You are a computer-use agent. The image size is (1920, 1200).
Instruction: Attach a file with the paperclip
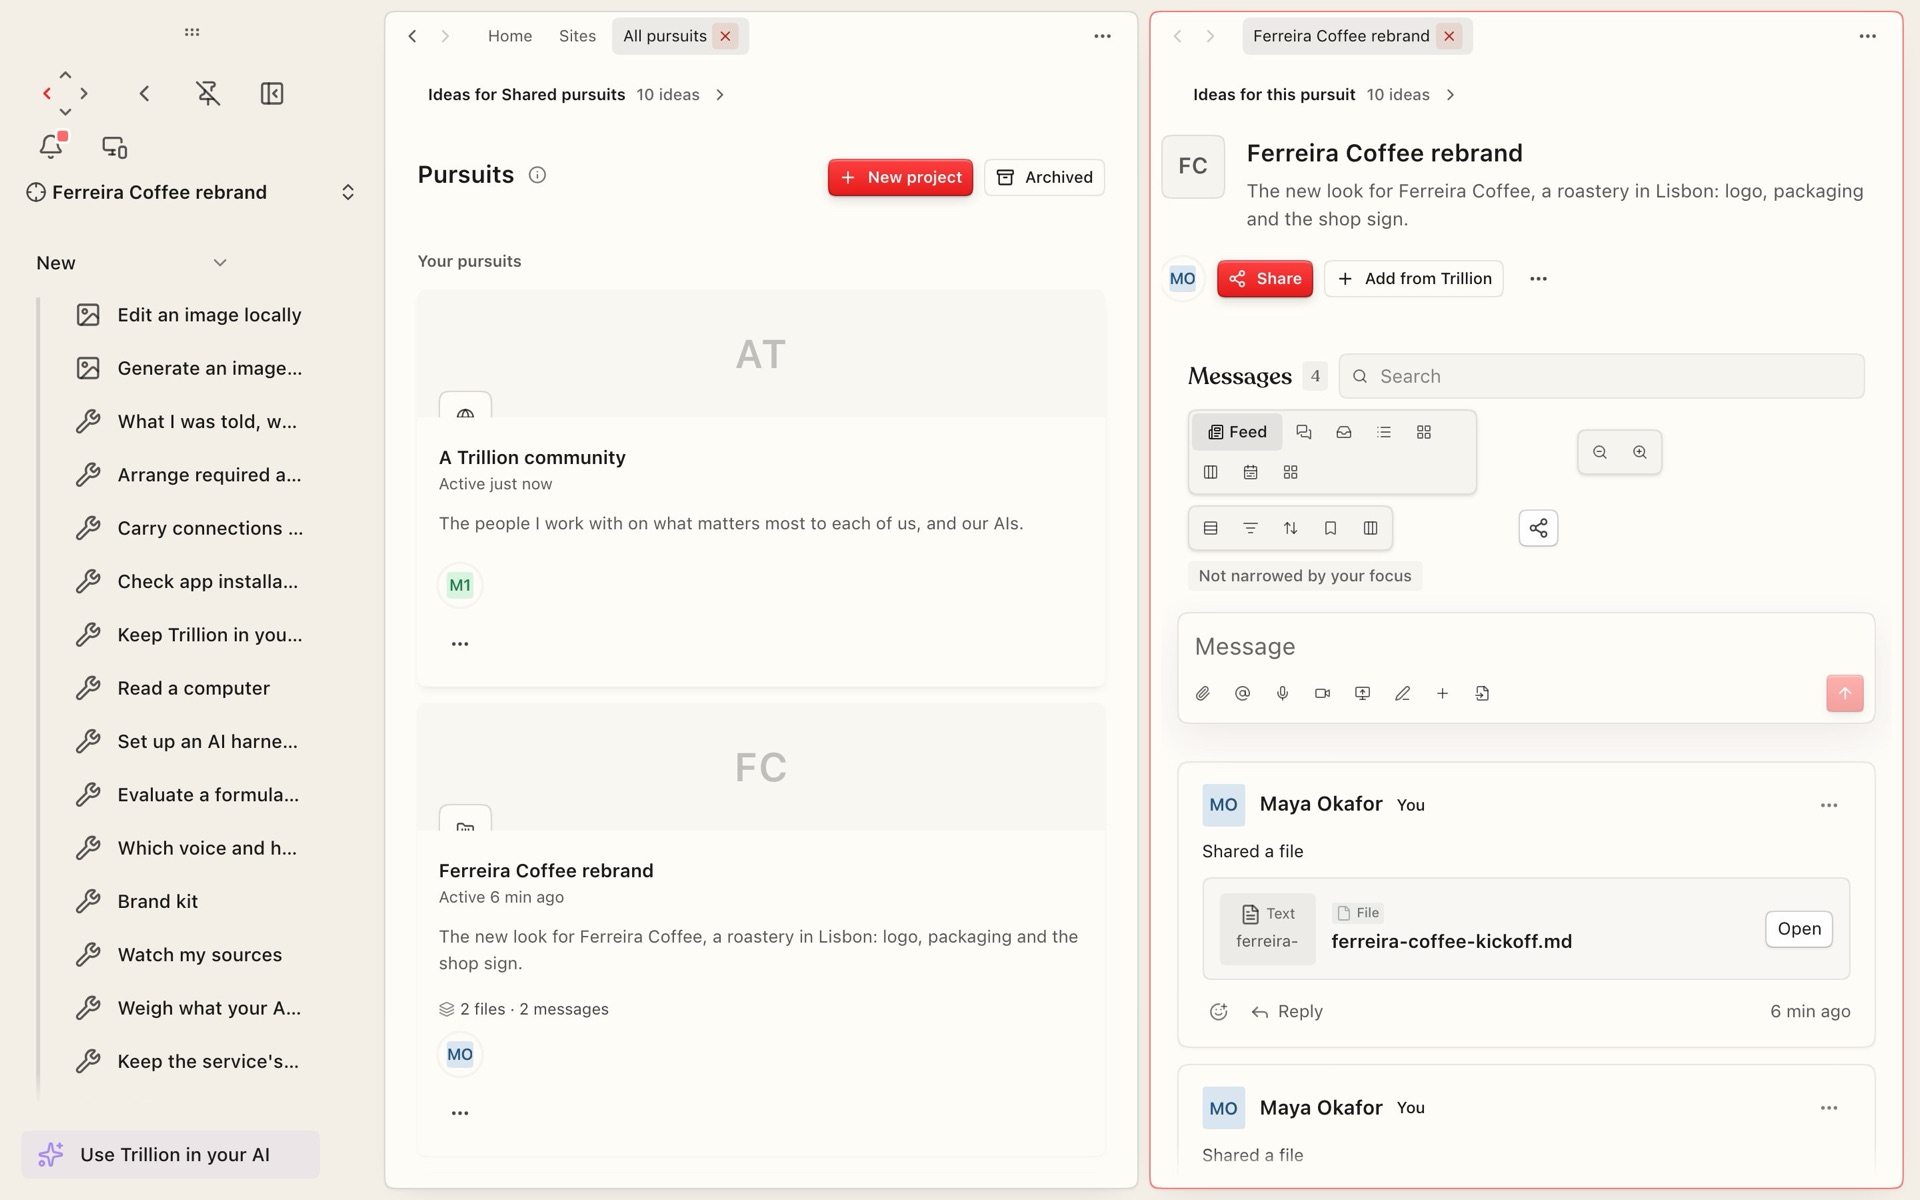[1202, 693]
